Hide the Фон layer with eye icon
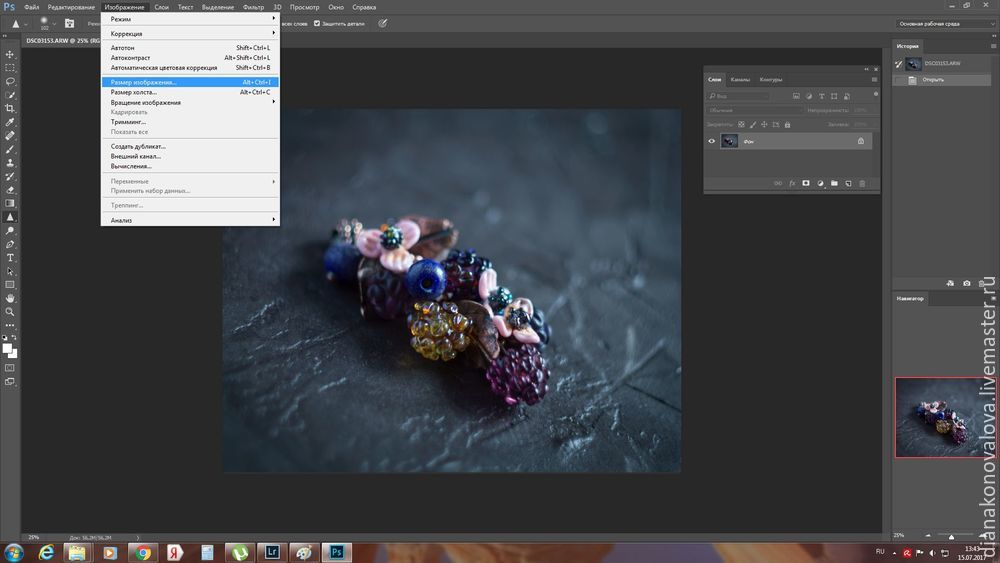This screenshot has width=1000, height=563. coord(712,141)
